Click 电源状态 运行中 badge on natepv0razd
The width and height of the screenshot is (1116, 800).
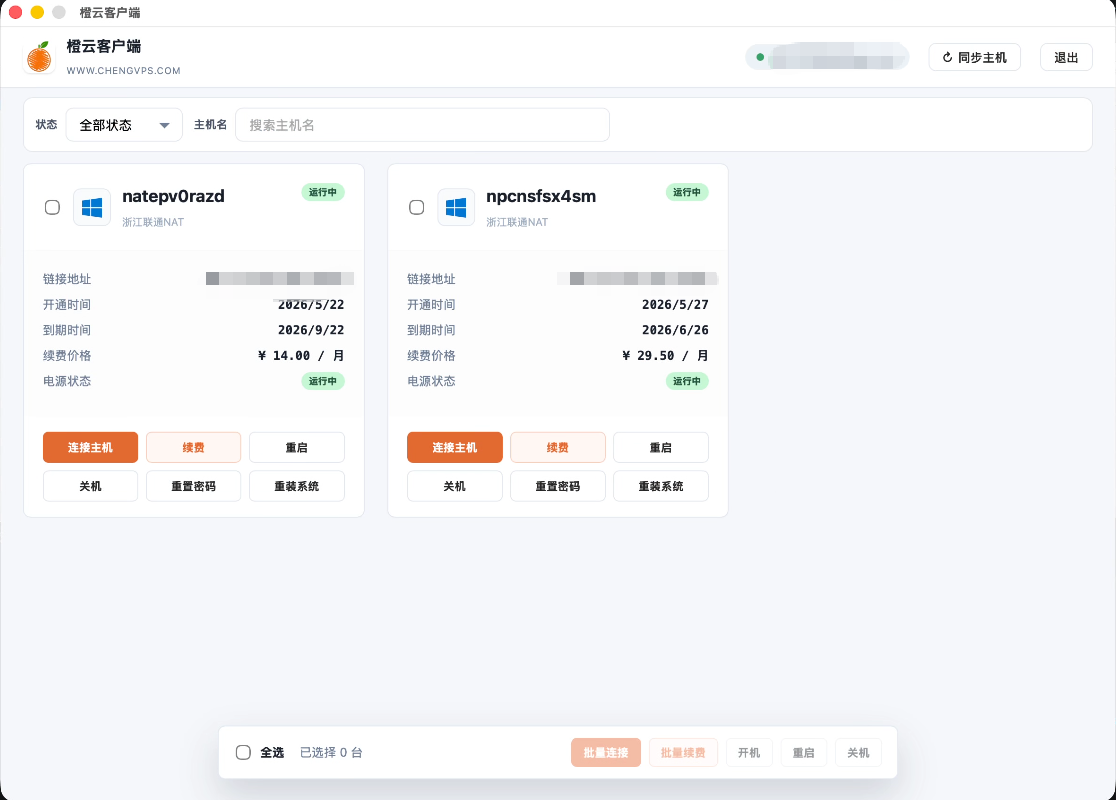click(323, 381)
